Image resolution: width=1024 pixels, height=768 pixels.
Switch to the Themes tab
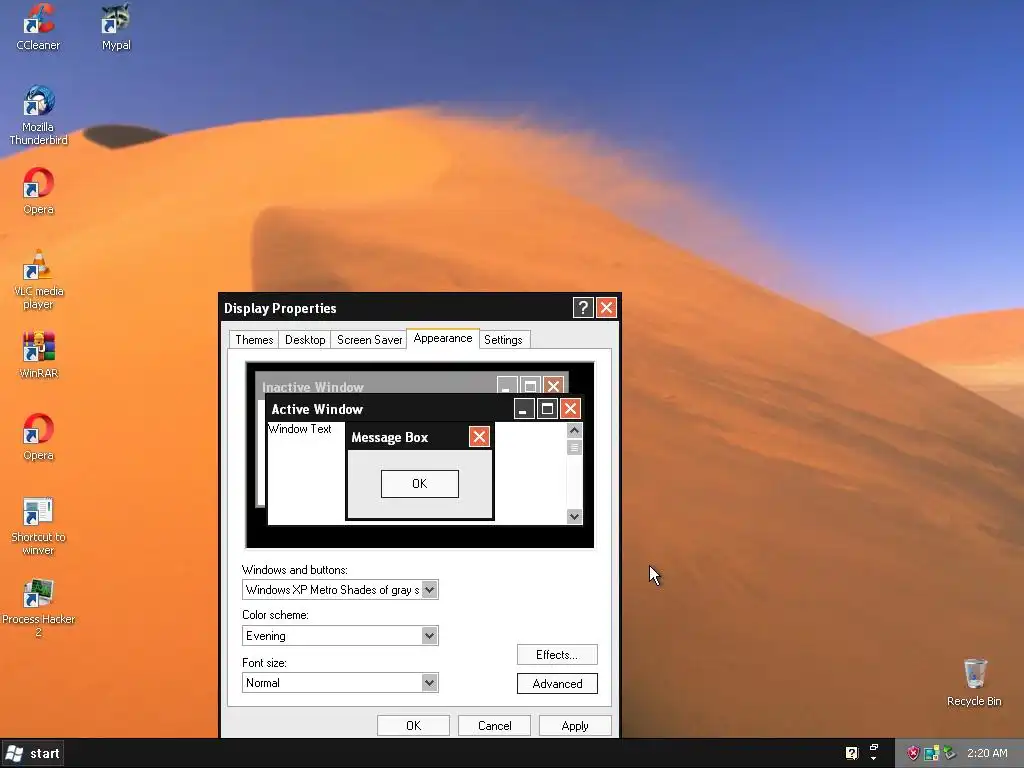tap(254, 340)
